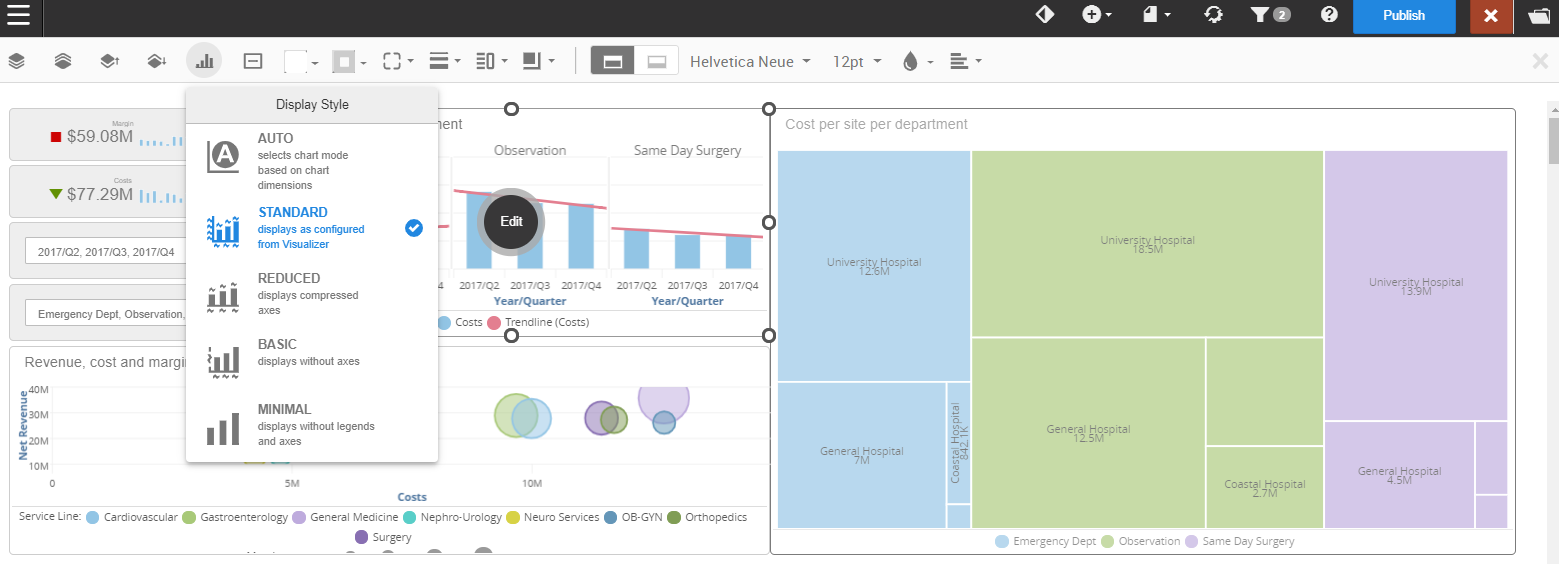Click the help question mark icon

1329,15
